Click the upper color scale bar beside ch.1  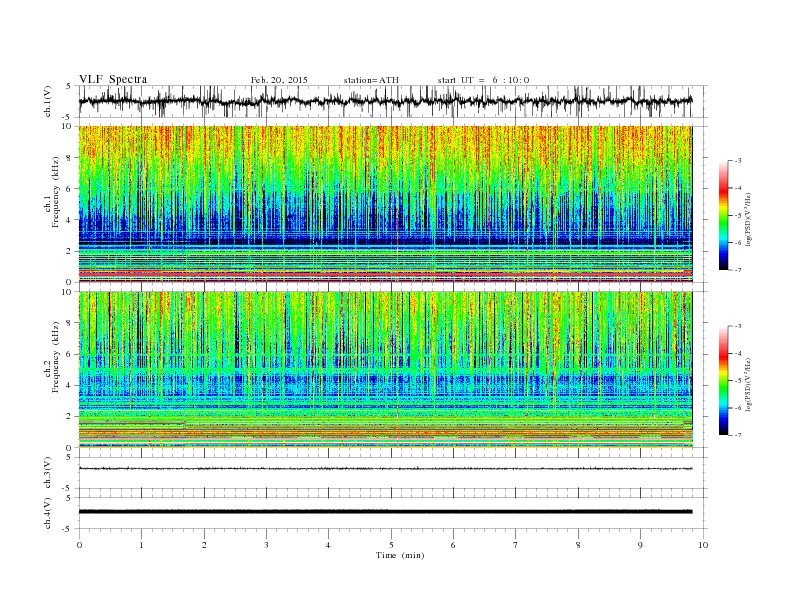[x=723, y=215]
